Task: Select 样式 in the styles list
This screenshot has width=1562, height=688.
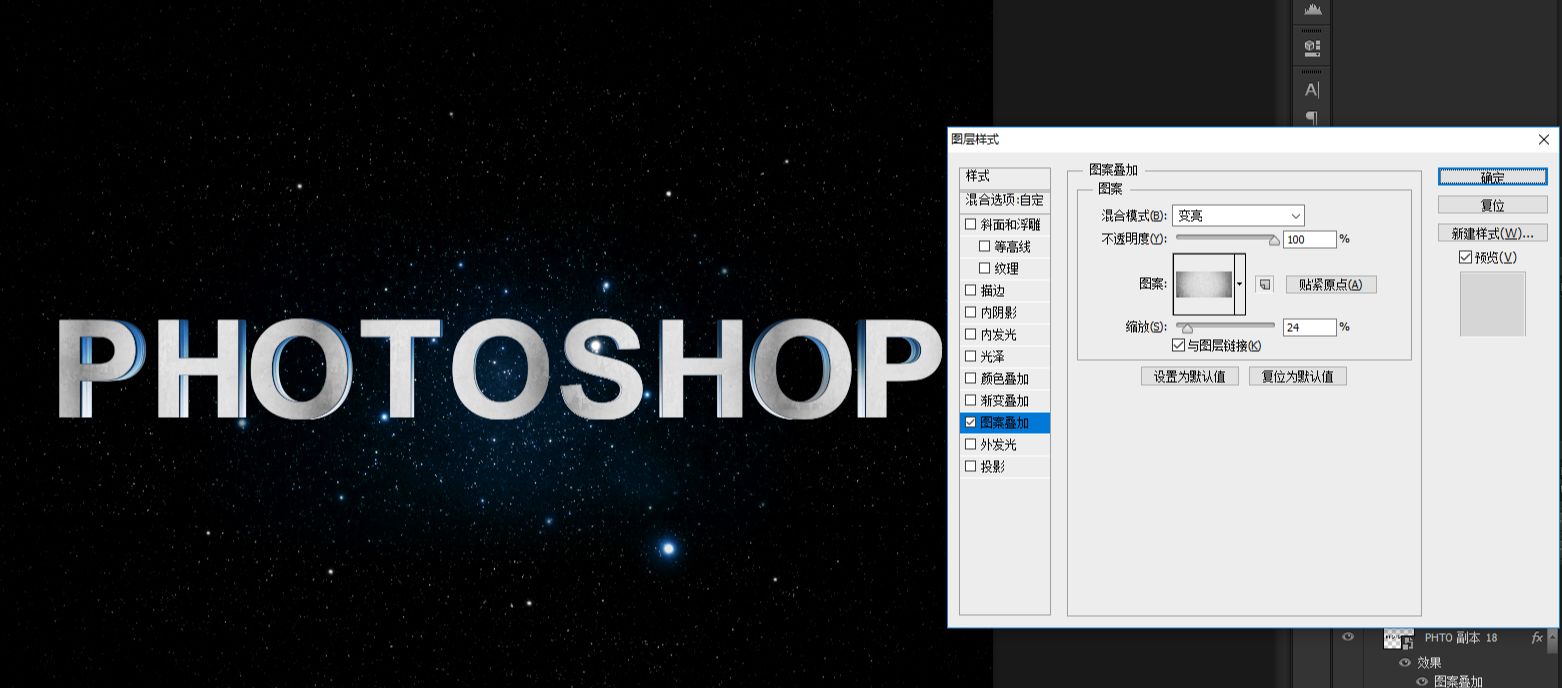Action: [1005, 177]
